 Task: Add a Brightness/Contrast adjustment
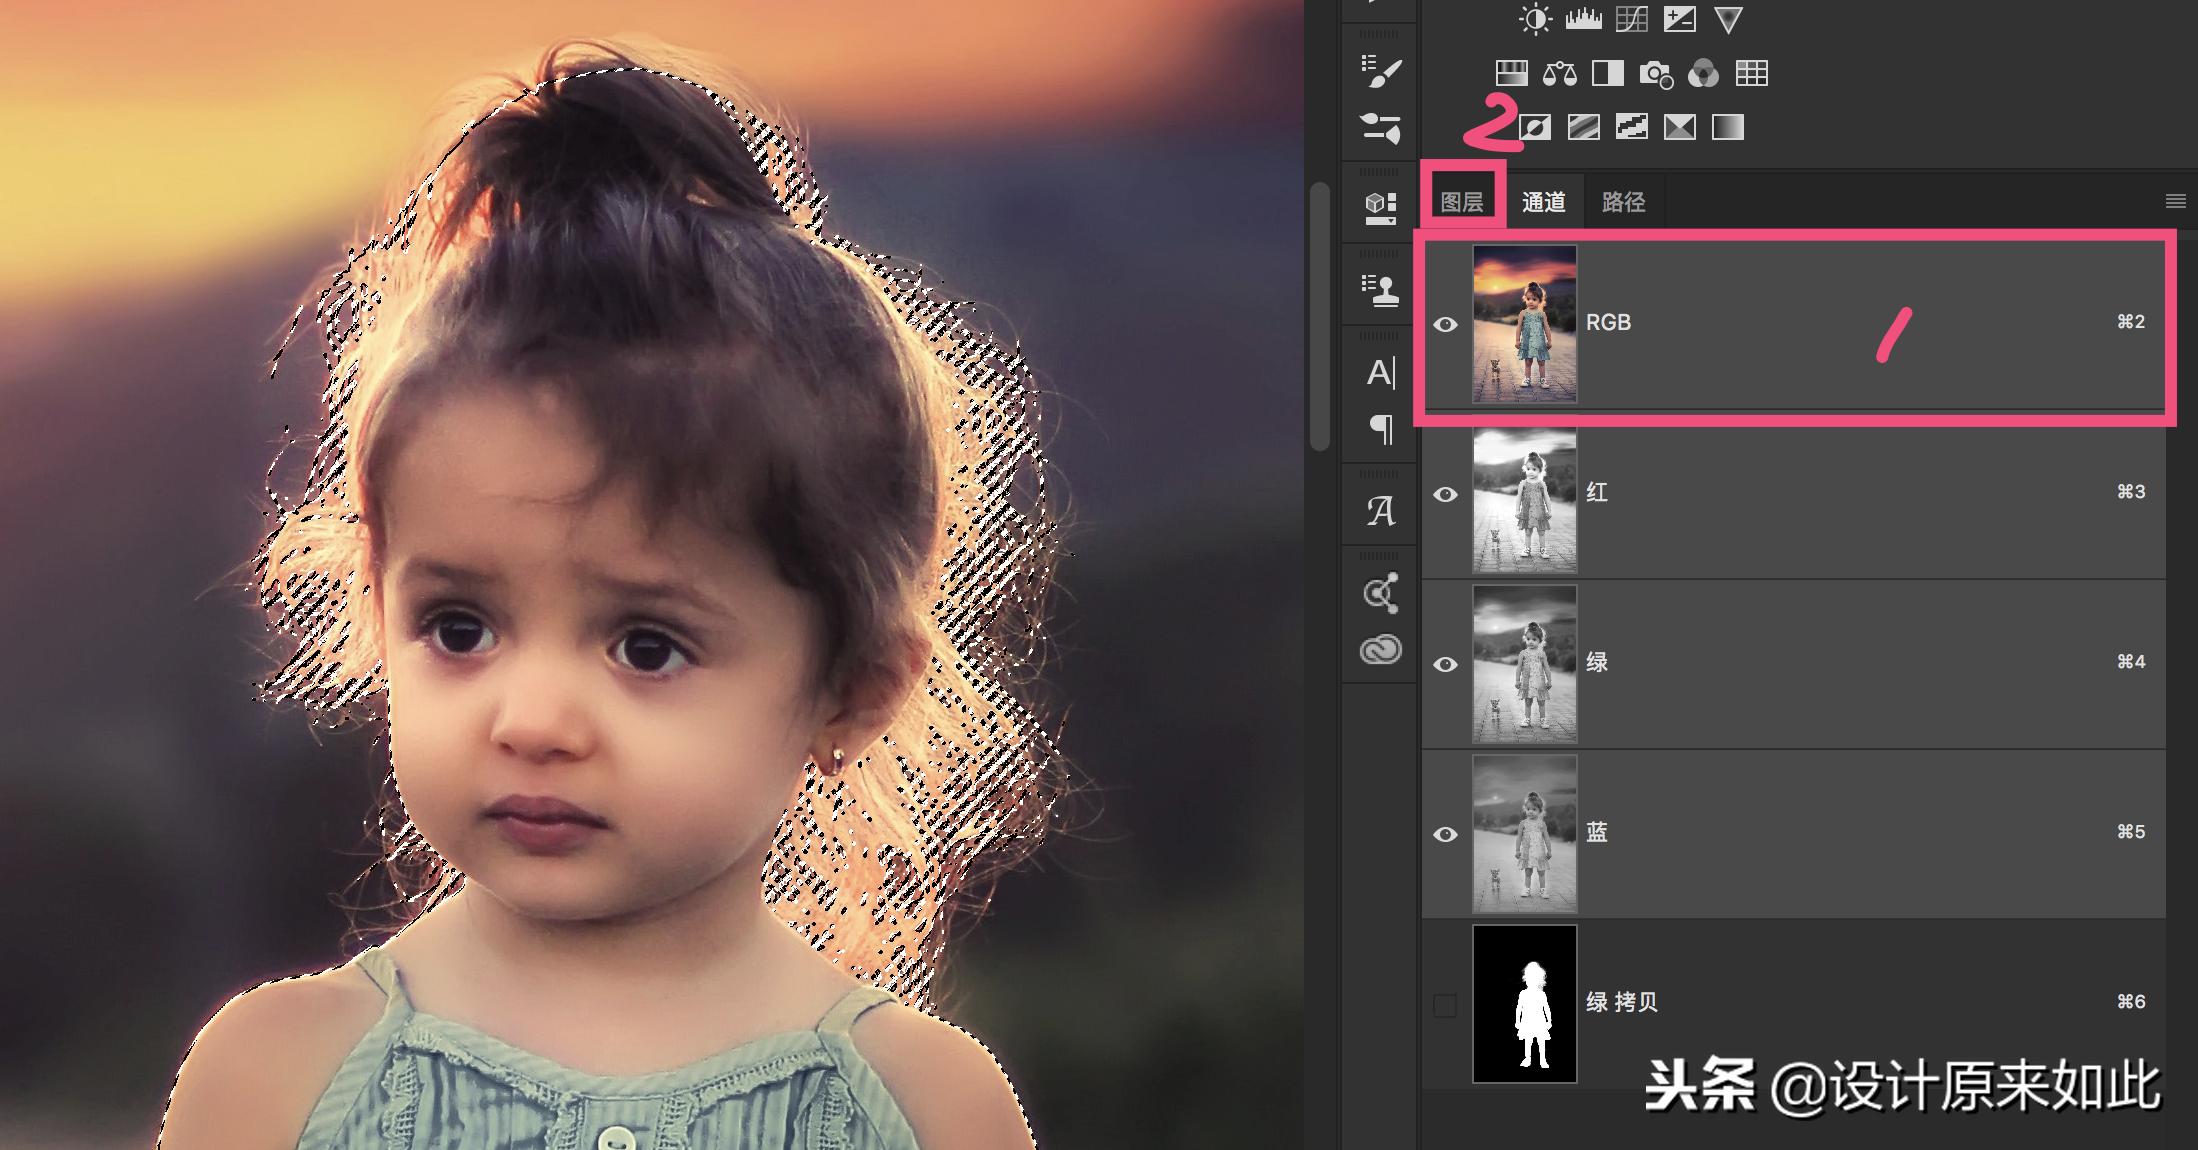point(1535,19)
